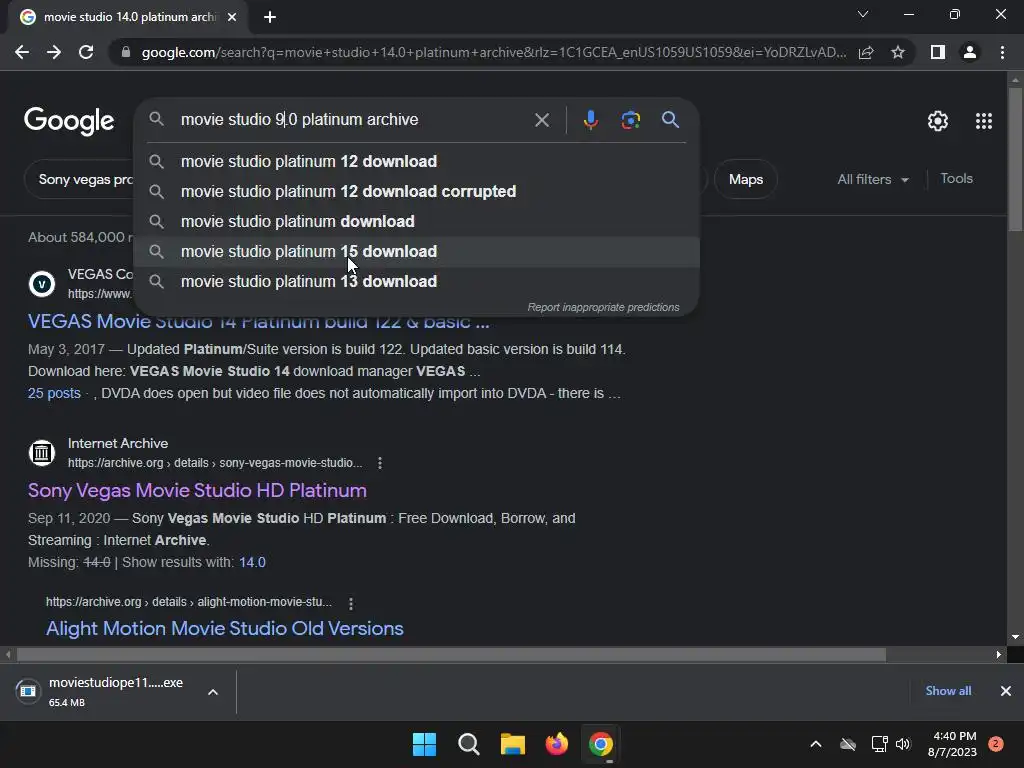Show results with '14.0' link
The image size is (1024, 768).
(x=252, y=562)
